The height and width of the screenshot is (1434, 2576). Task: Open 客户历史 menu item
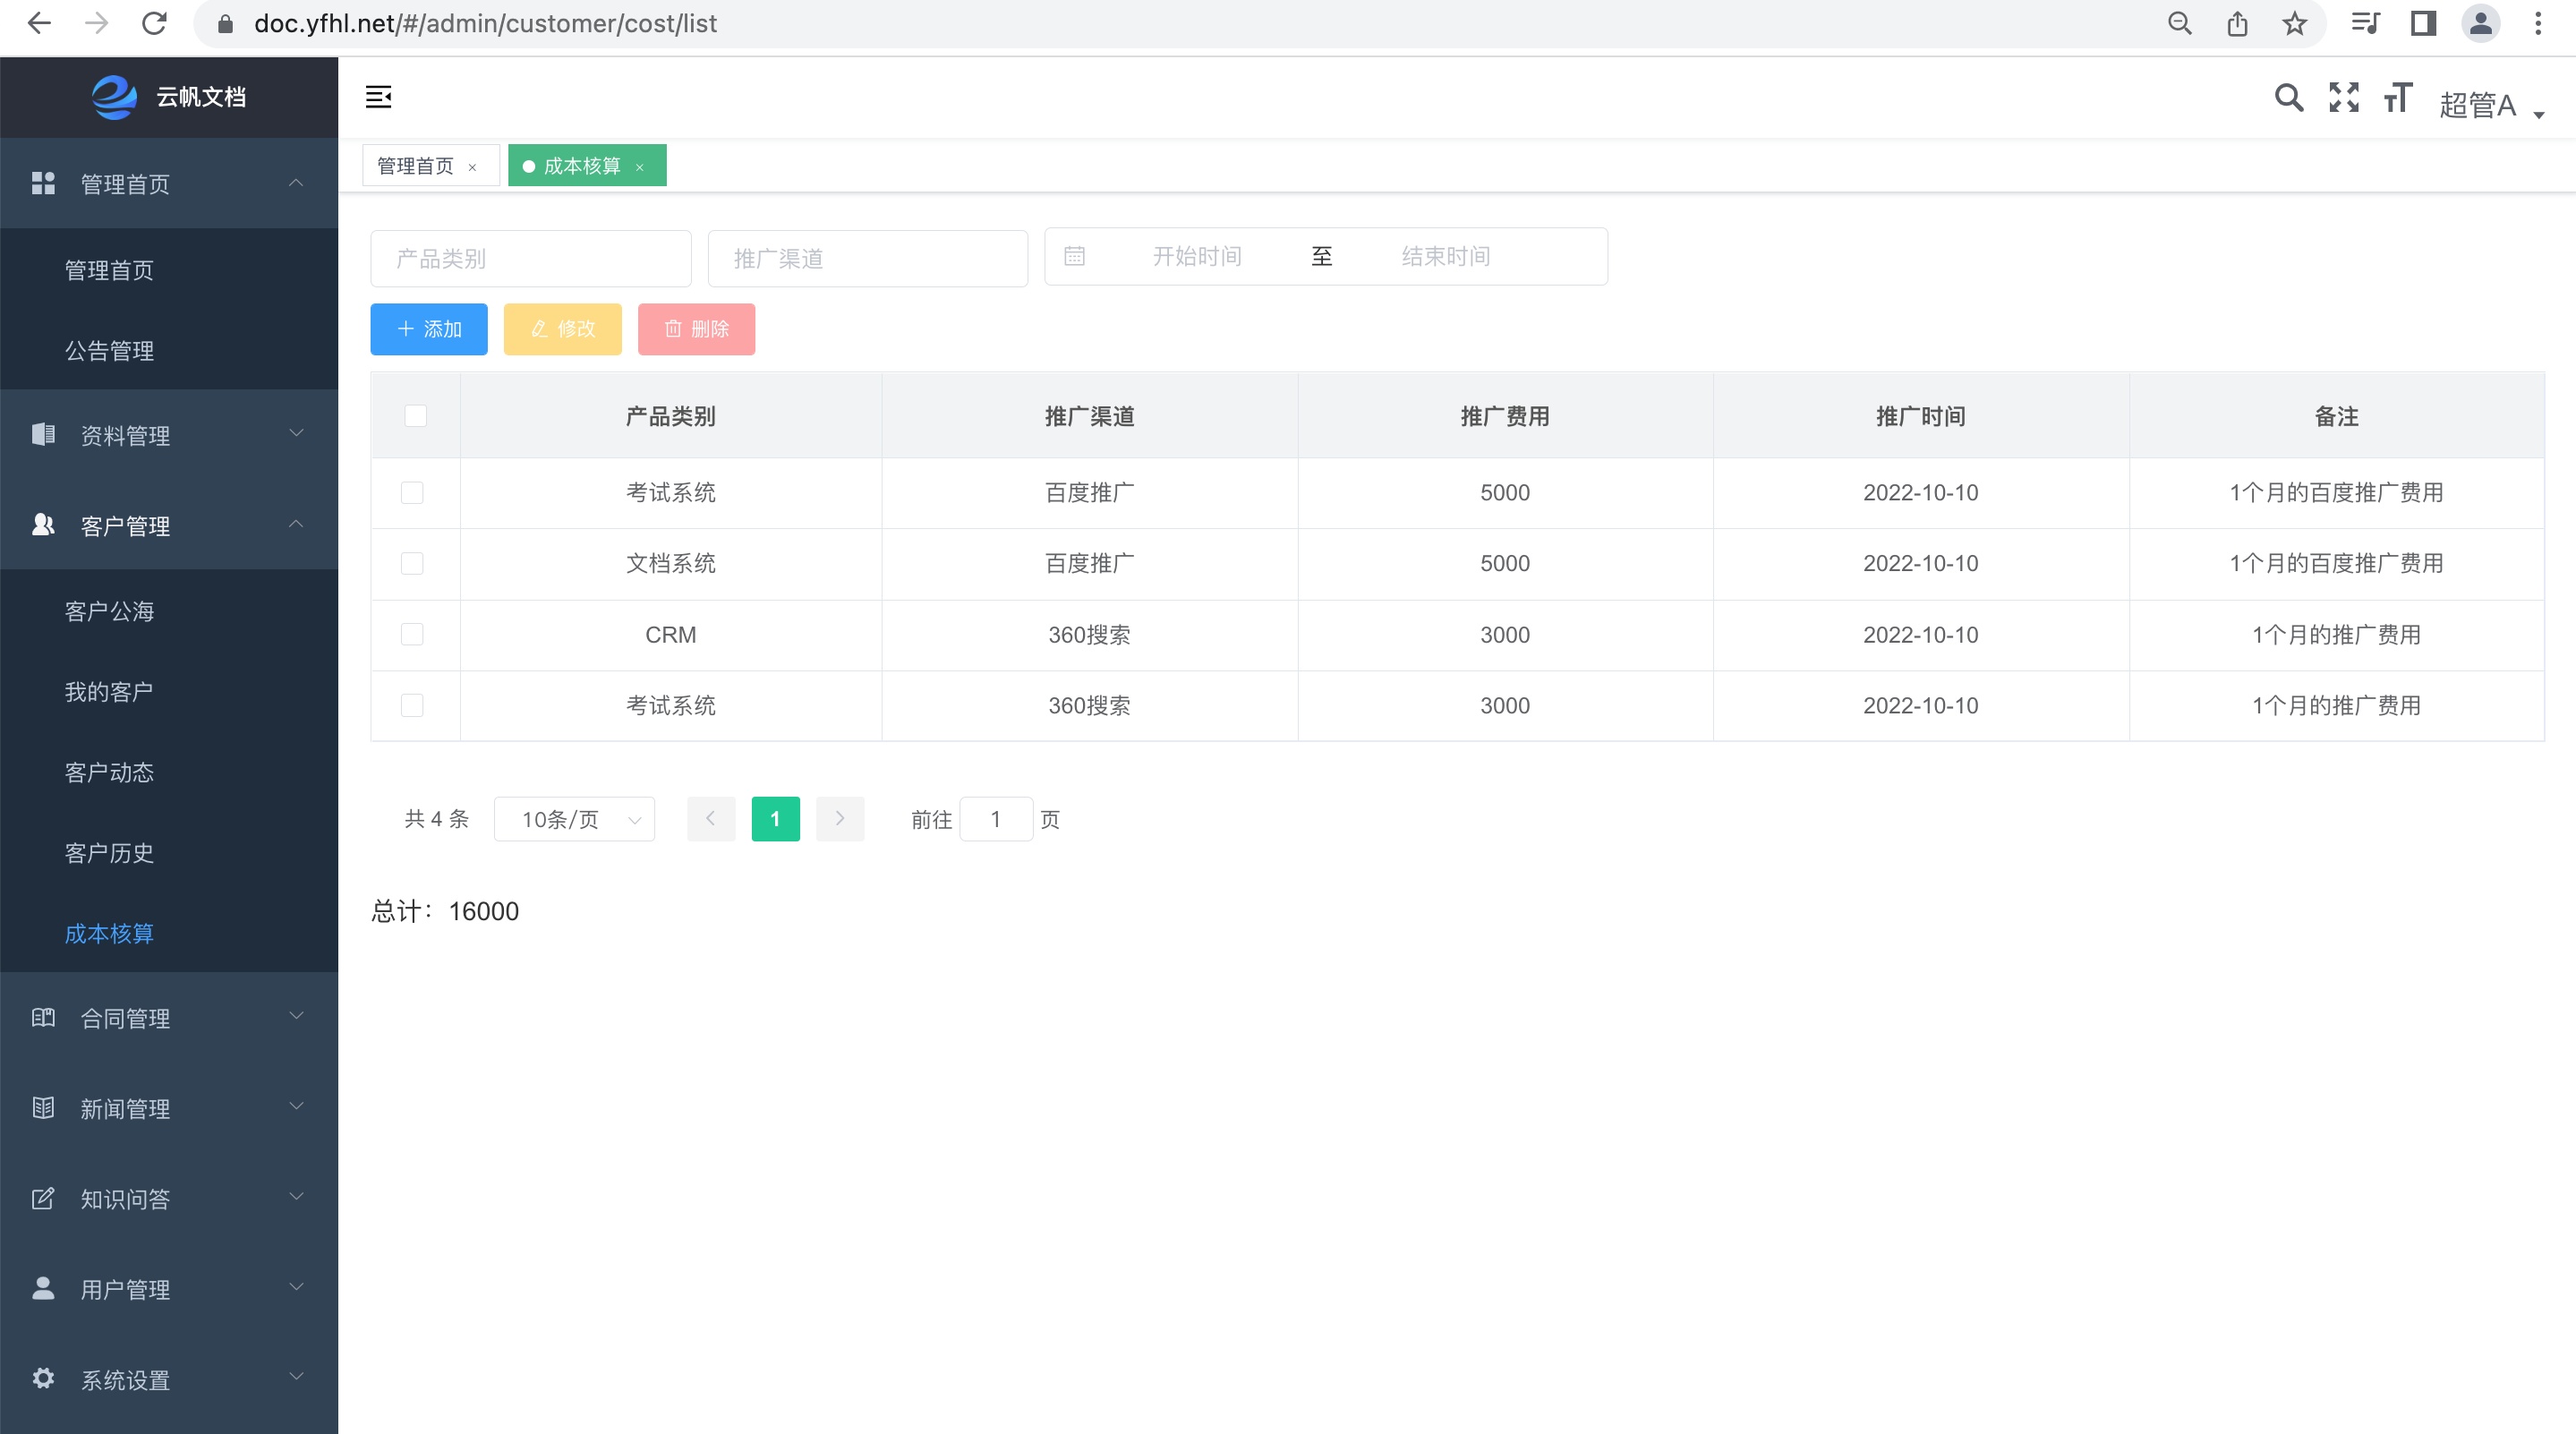click(169, 852)
